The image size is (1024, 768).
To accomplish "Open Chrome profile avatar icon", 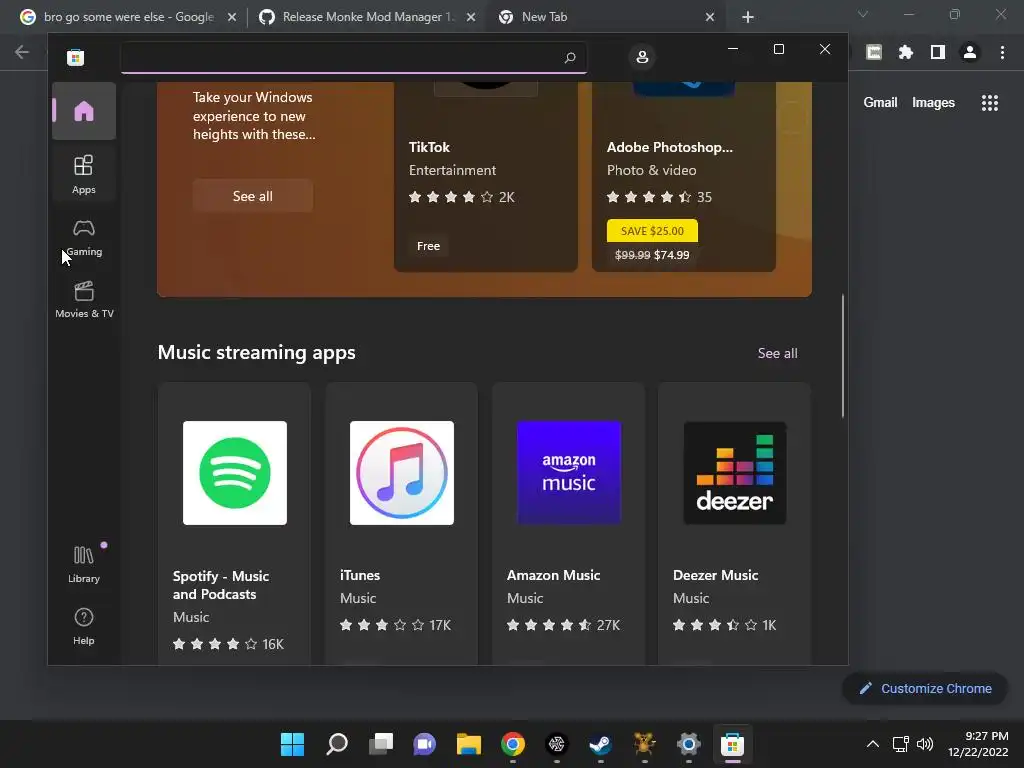I will click(970, 52).
